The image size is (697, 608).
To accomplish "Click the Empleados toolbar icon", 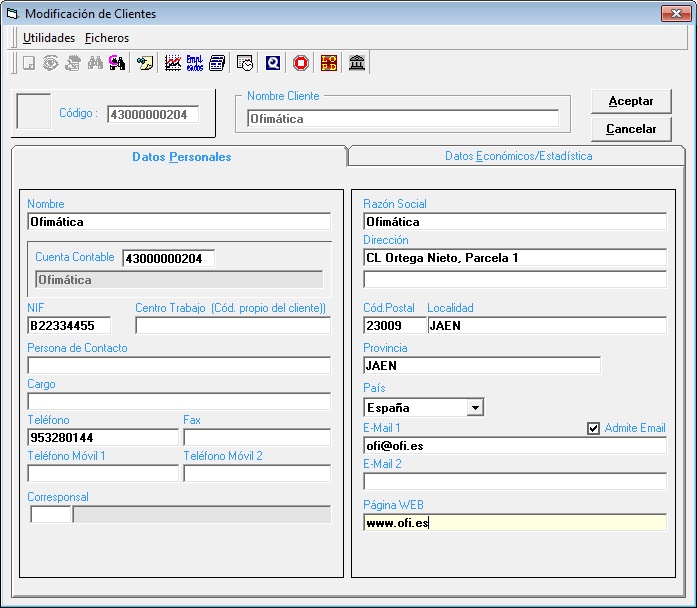I will coord(195,63).
